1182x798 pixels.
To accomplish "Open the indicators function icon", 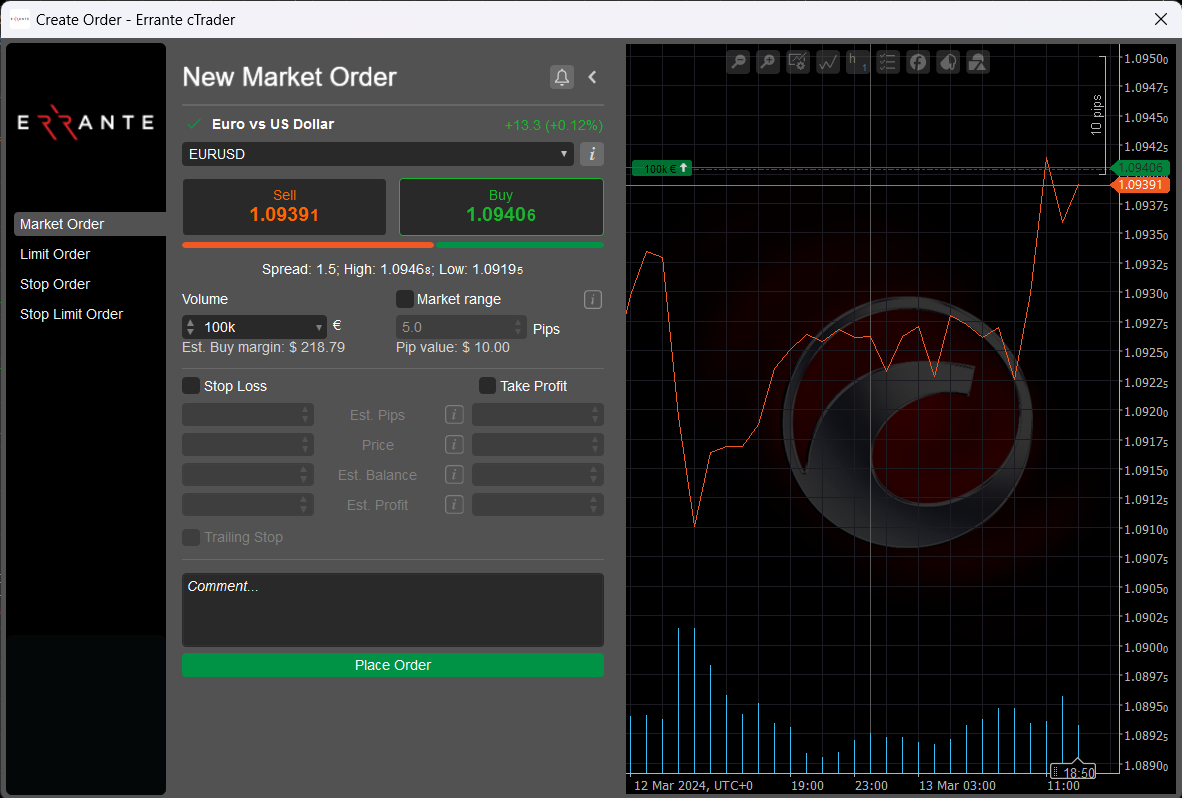I will coord(918,62).
